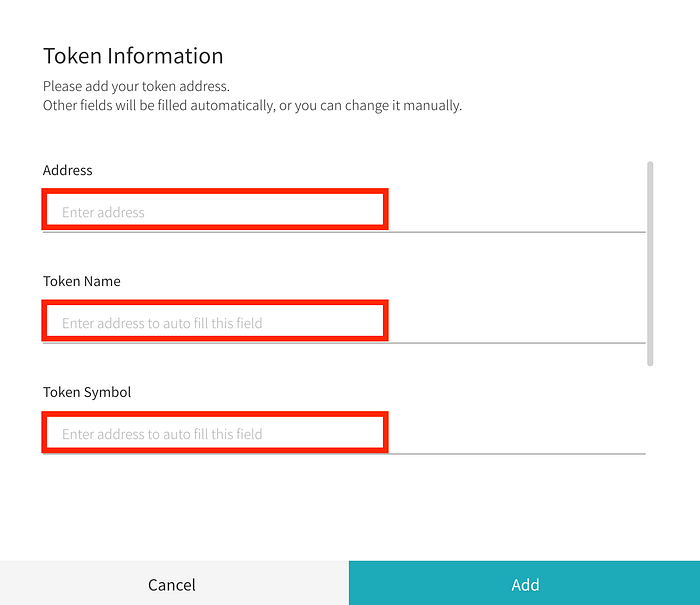Click the Token Name auto fill placeholder
This screenshot has height=605, width=700.
[x=162, y=323]
